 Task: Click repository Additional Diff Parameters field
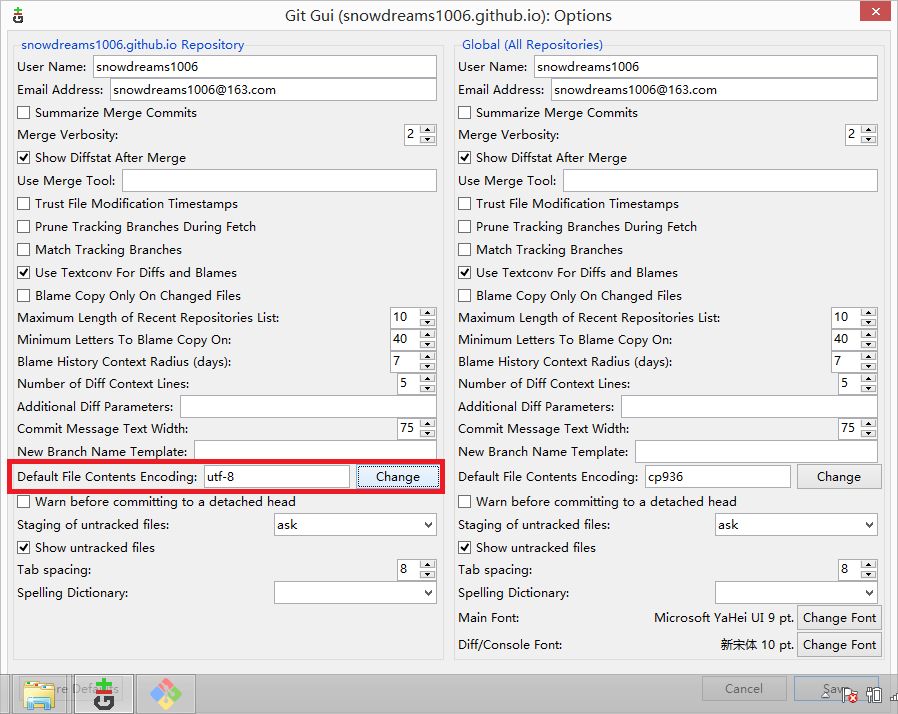coord(308,407)
